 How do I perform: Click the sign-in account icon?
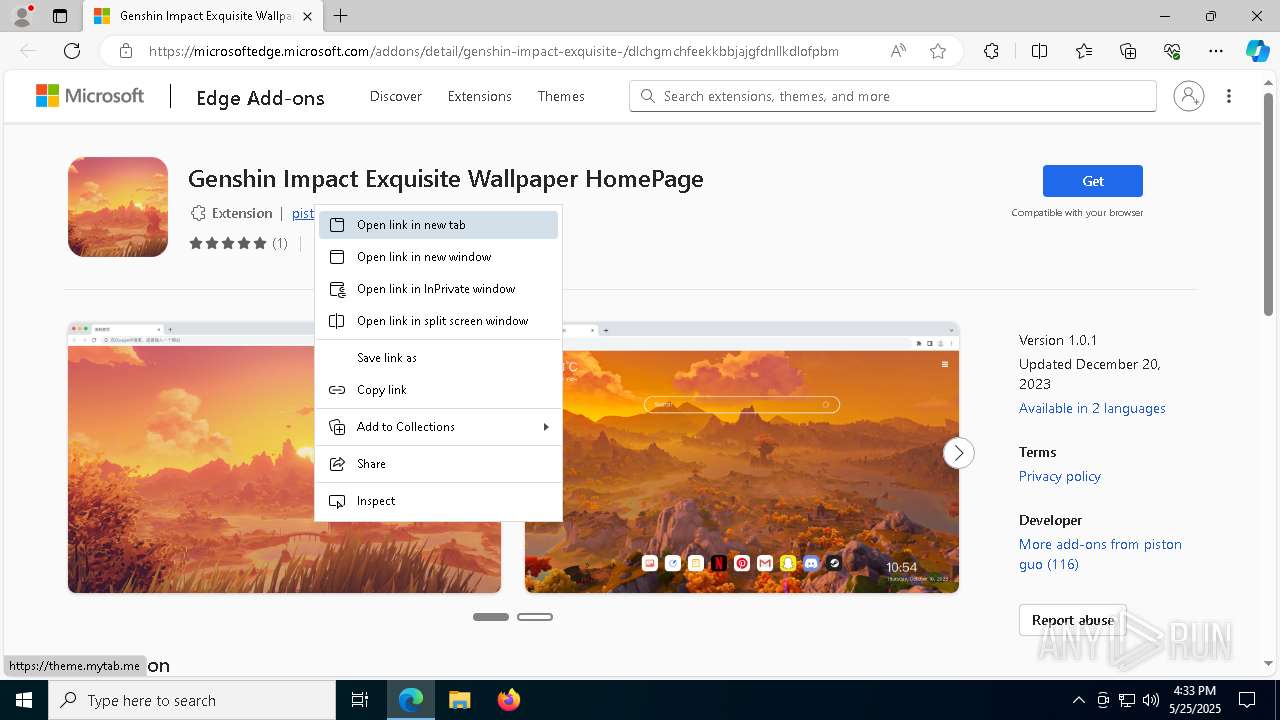1189,96
